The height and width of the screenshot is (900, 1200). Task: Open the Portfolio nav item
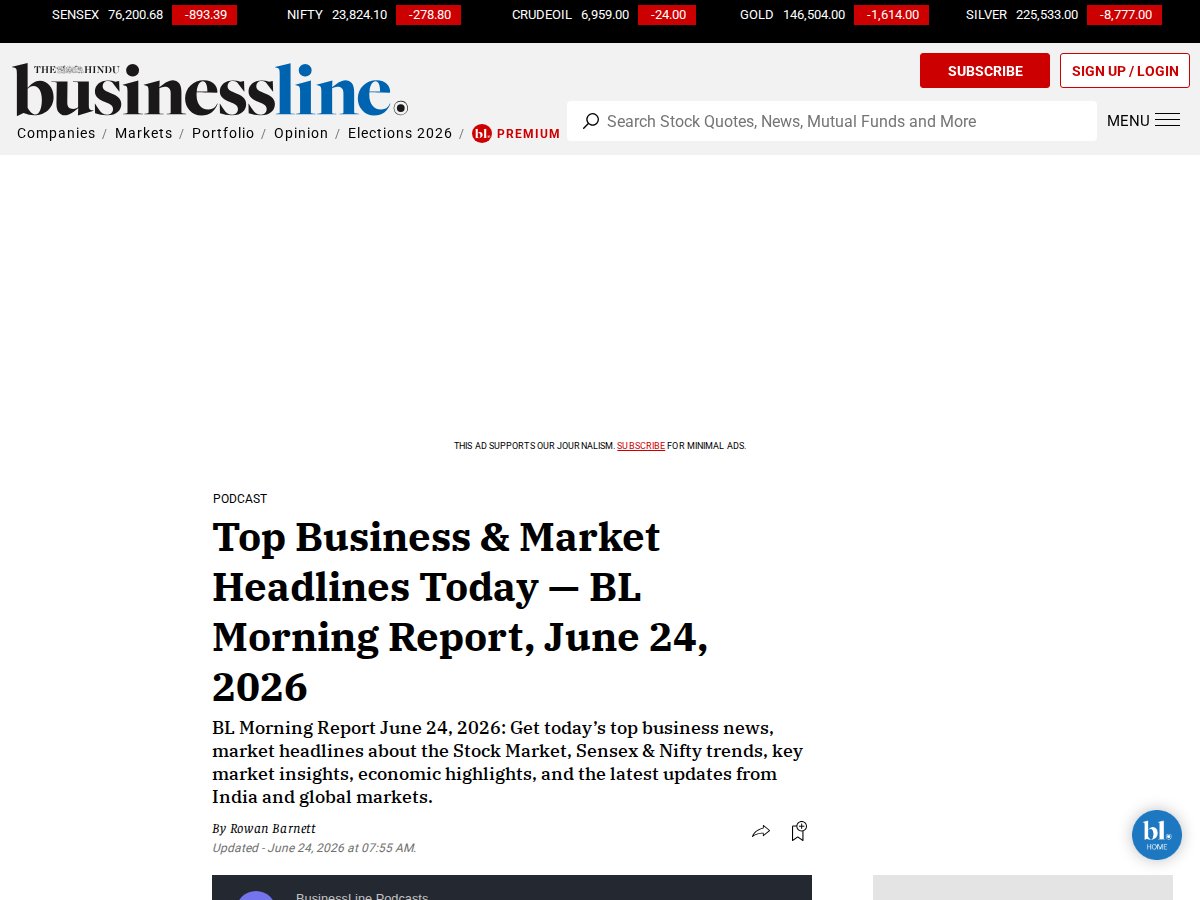tap(223, 133)
